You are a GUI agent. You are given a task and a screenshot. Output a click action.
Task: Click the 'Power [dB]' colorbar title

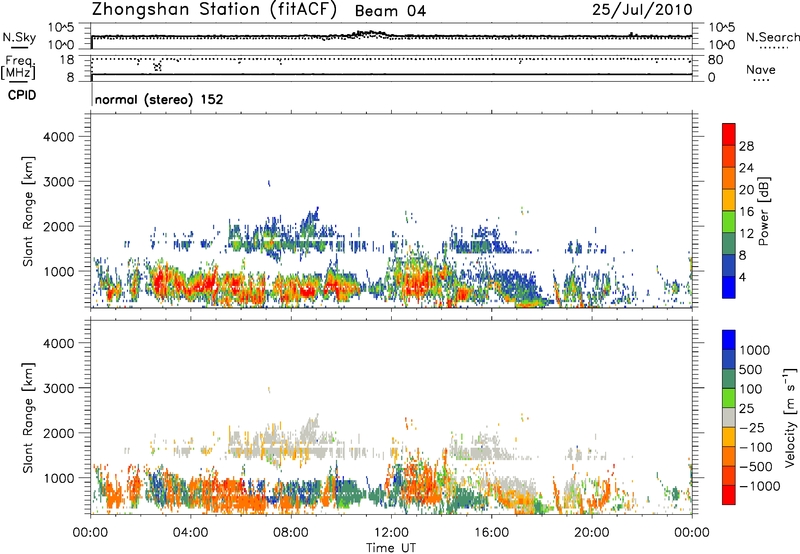[x=763, y=212]
